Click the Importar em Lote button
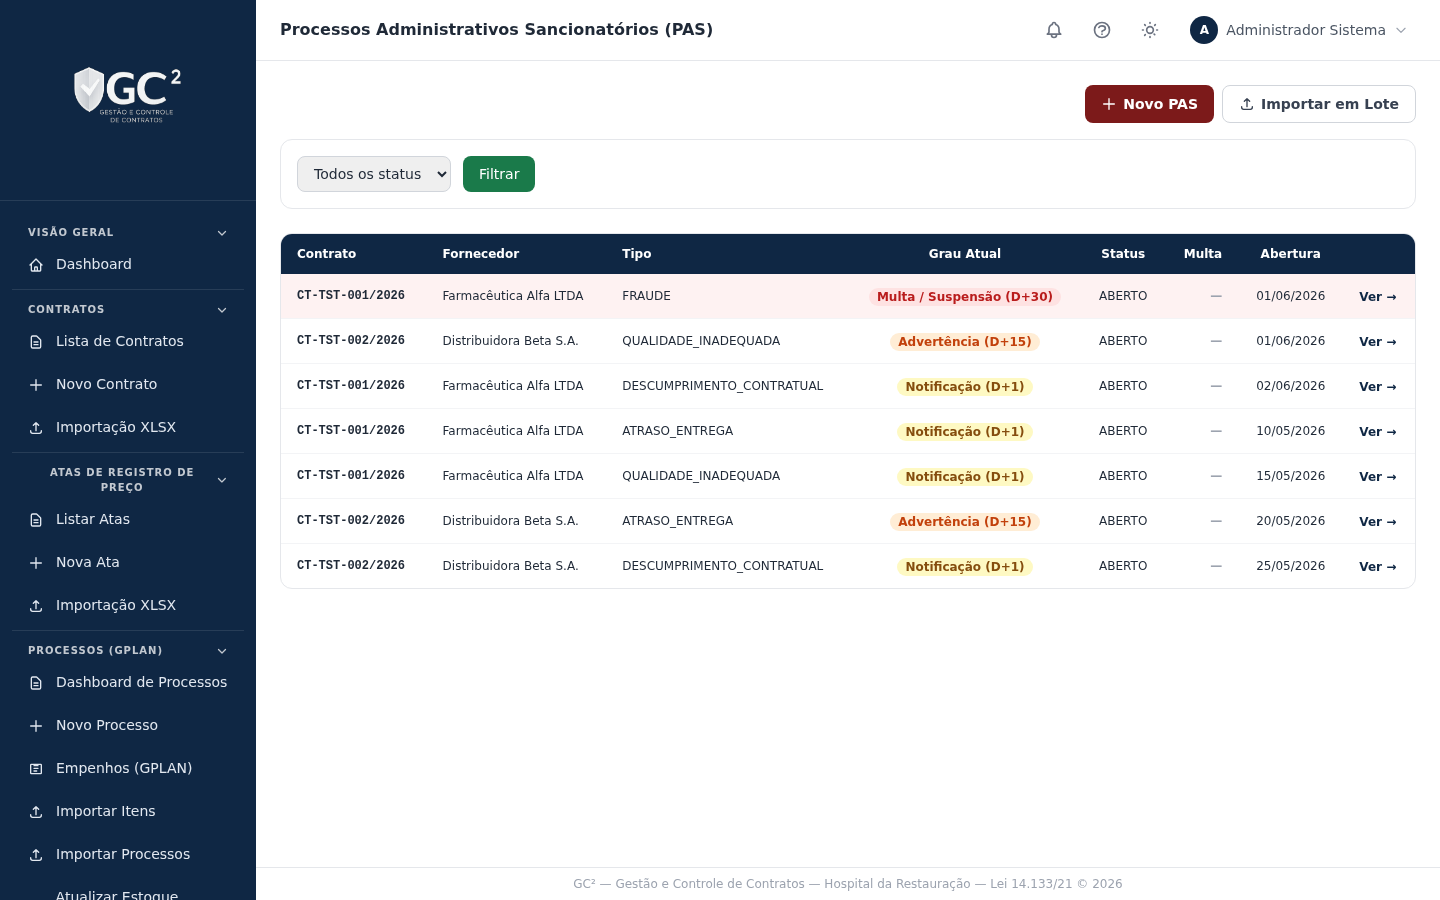Image resolution: width=1440 pixels, height=900 pixels. click(x=1319, y=104)
